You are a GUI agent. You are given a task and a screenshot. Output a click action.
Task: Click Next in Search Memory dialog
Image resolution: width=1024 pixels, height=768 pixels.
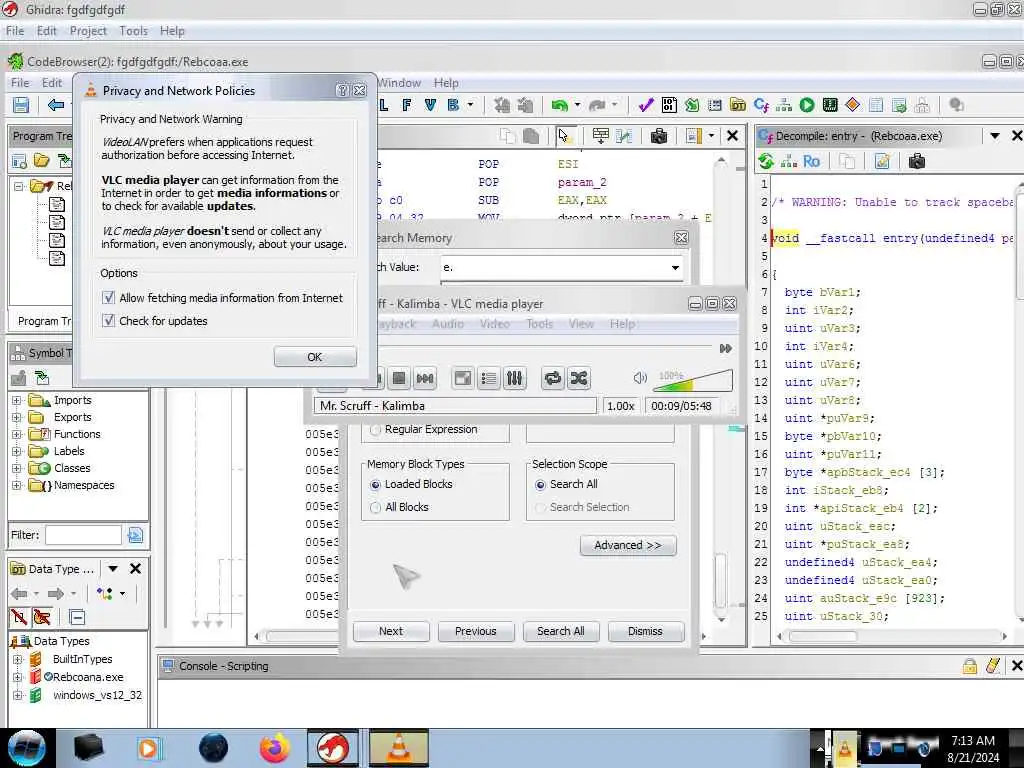tap(391, 632)
